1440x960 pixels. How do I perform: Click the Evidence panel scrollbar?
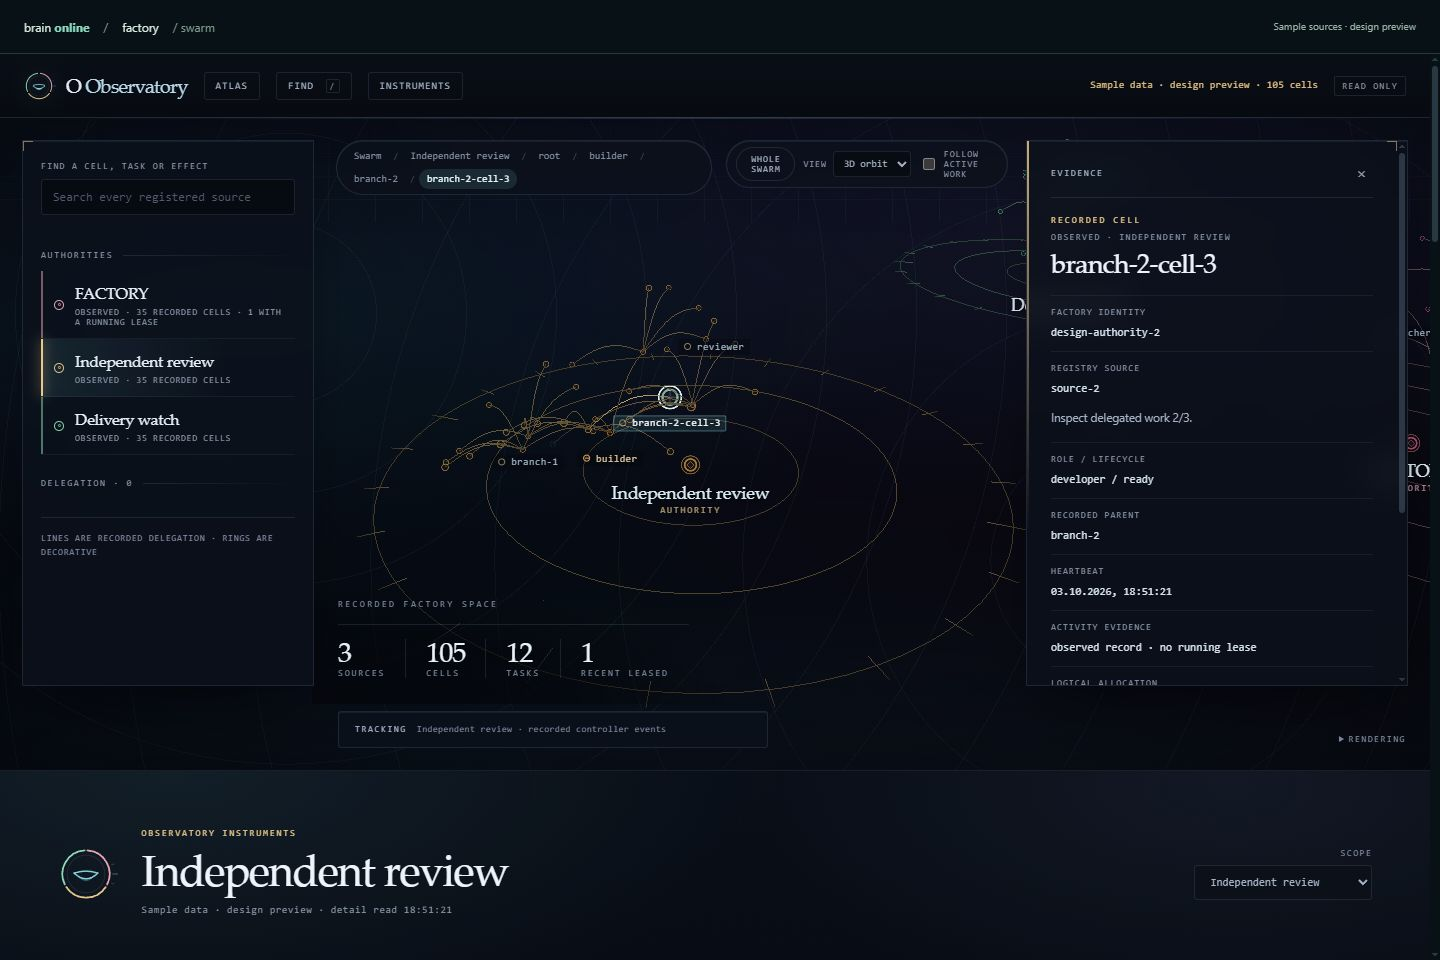click(1402, 333)
